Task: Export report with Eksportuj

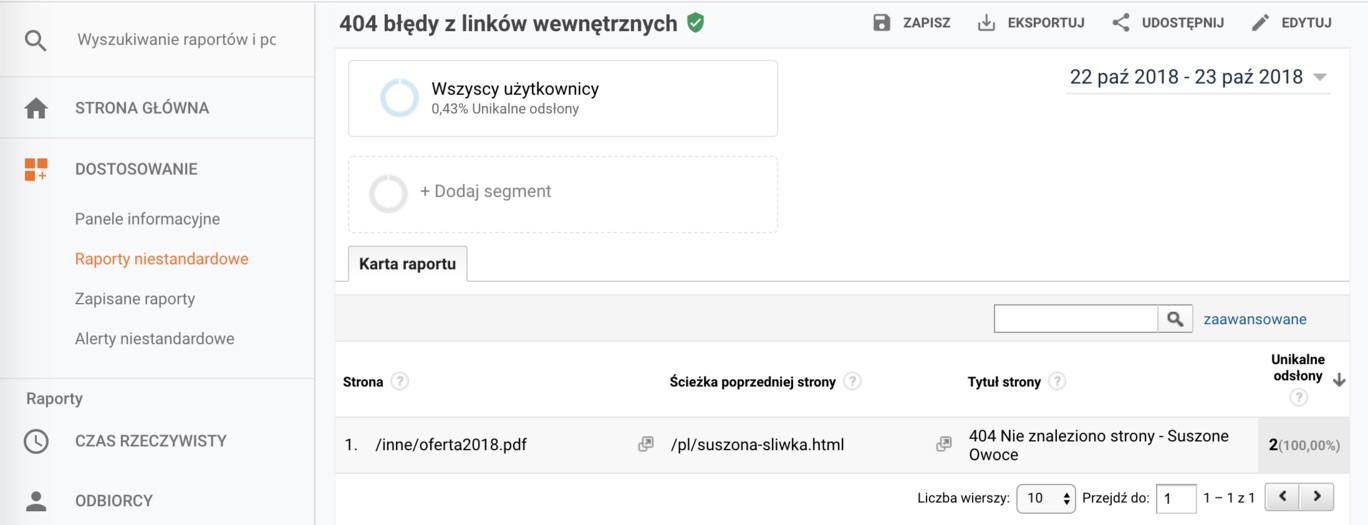Action: 1031,22
